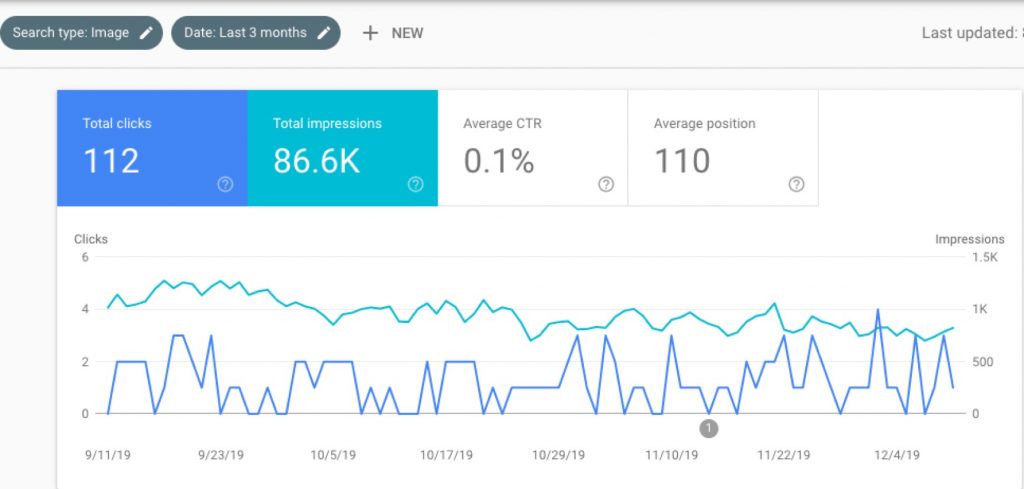1024x489 pixels.
Task: Enable the Average CTR metric card
Action: click(x=533, y=148)
